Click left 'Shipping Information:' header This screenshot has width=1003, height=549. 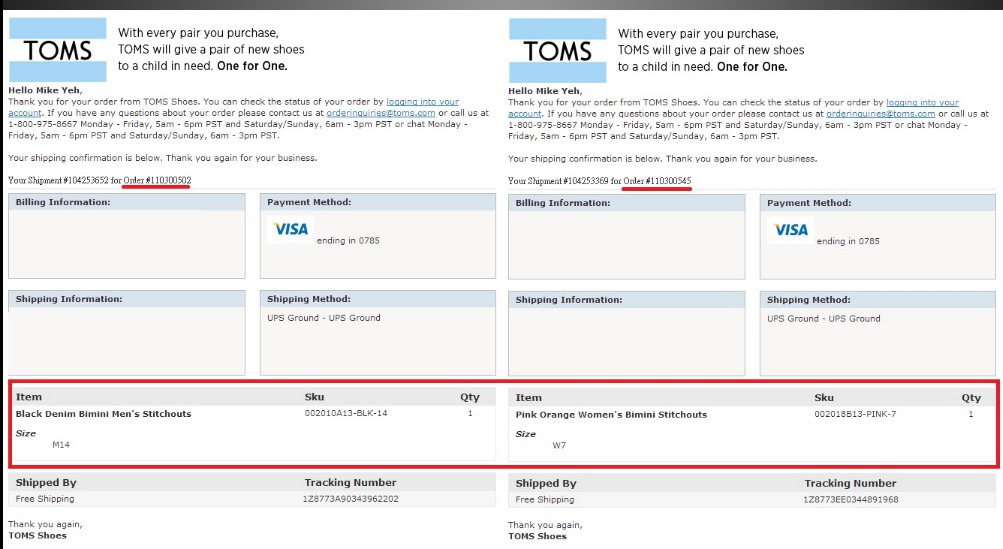point(68,299)
